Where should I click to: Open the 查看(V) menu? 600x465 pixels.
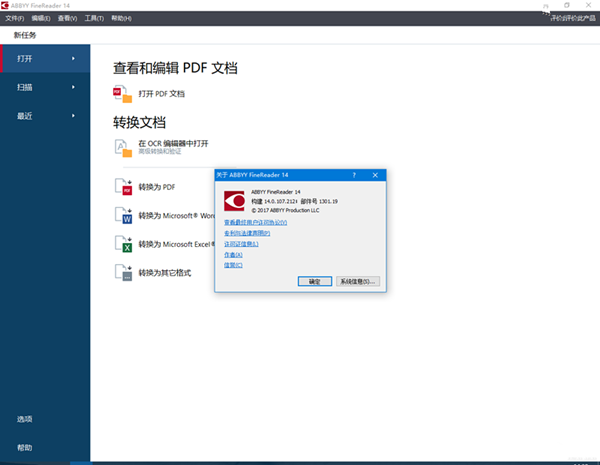pos(67,18)
